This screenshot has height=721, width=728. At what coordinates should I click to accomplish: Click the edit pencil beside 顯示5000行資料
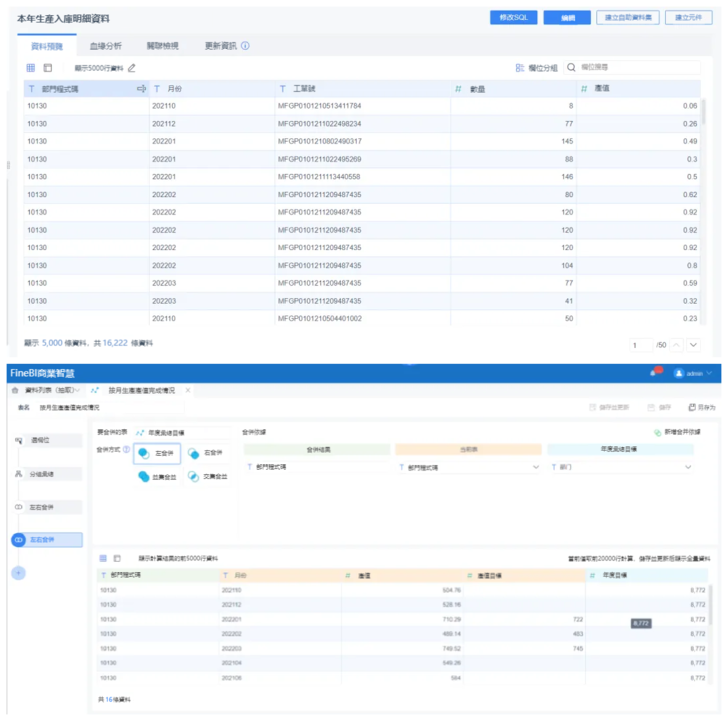132,68
